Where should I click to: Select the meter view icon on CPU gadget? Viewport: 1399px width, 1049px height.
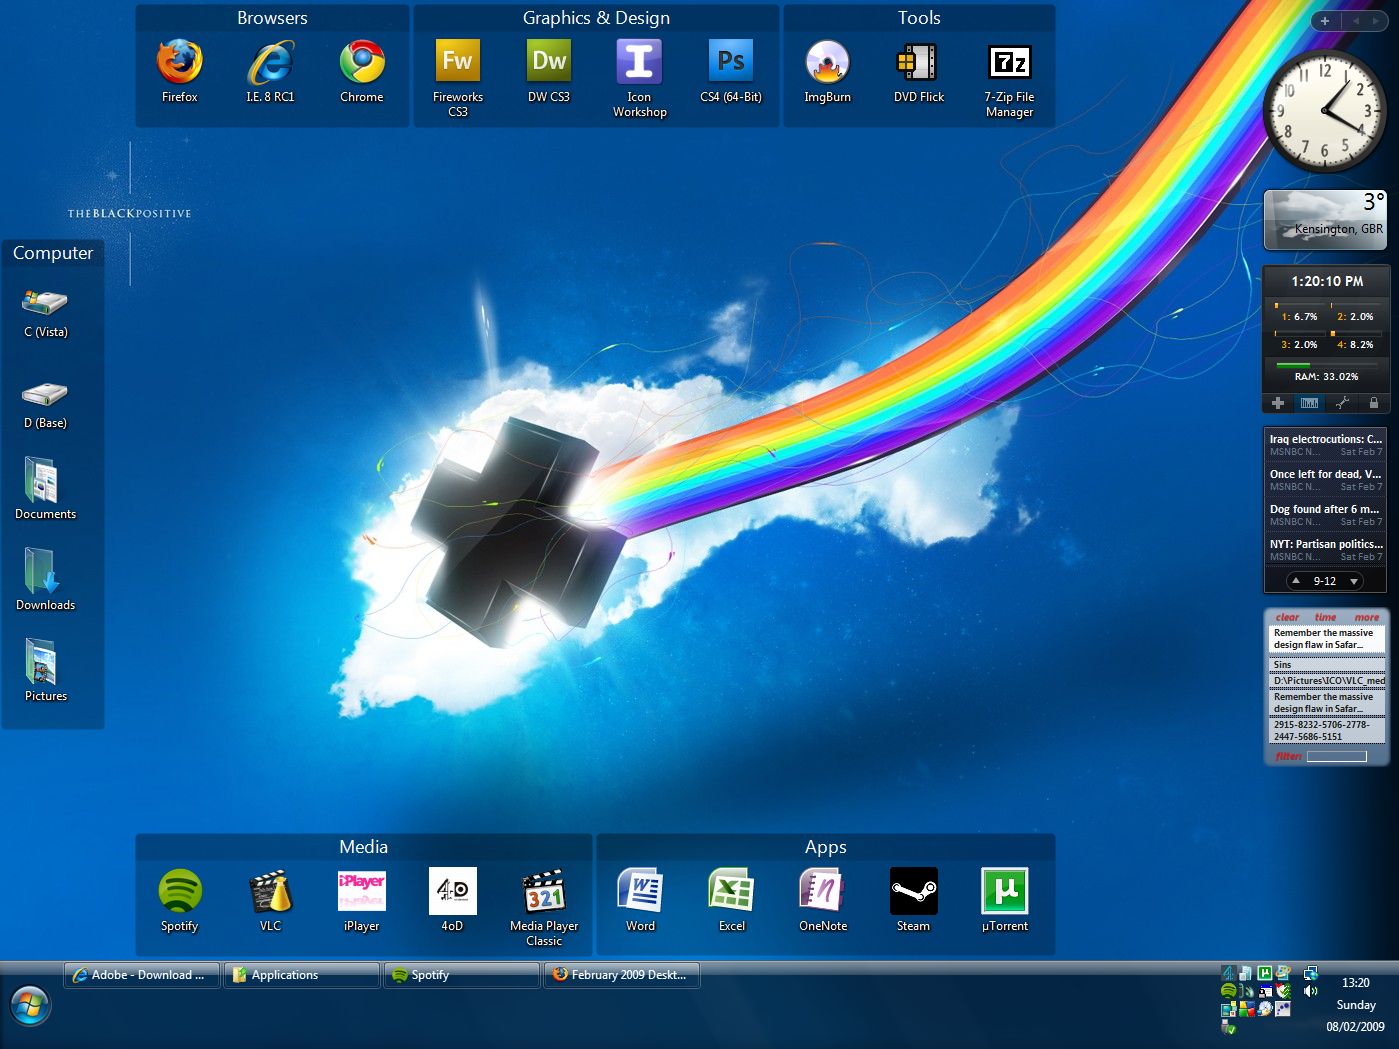1309,403
